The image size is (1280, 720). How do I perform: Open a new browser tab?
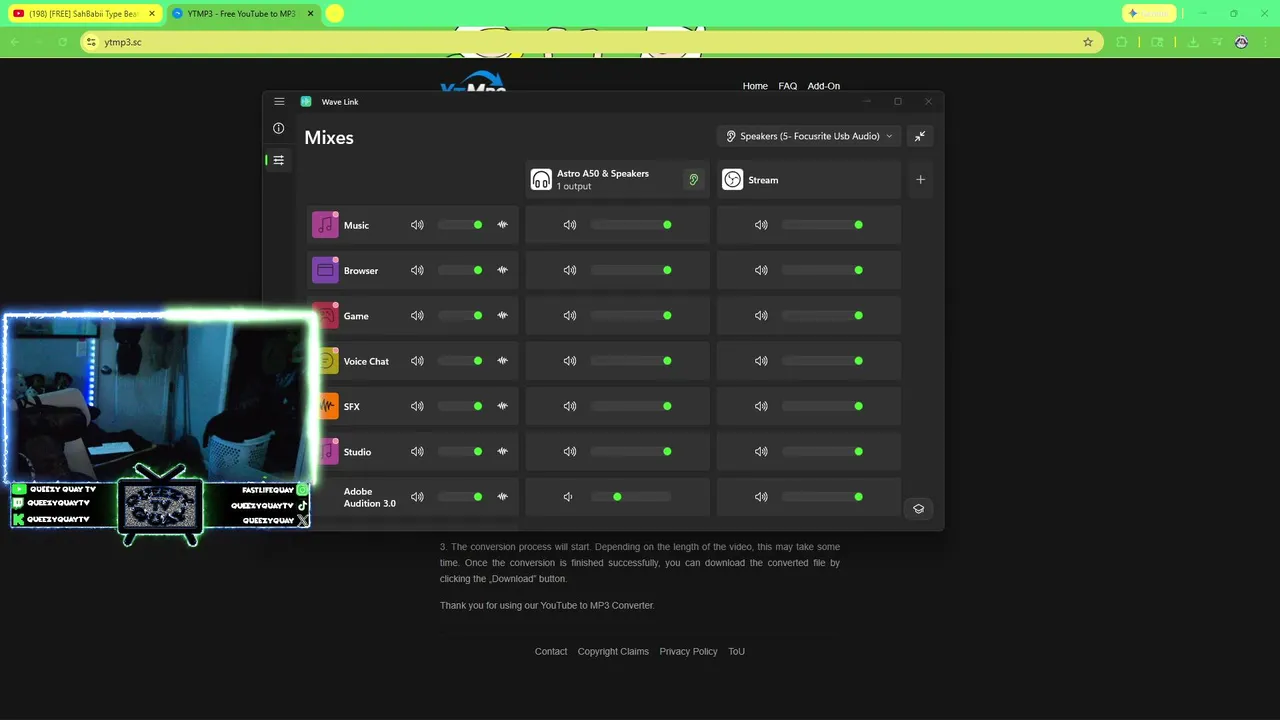point(334,13)
